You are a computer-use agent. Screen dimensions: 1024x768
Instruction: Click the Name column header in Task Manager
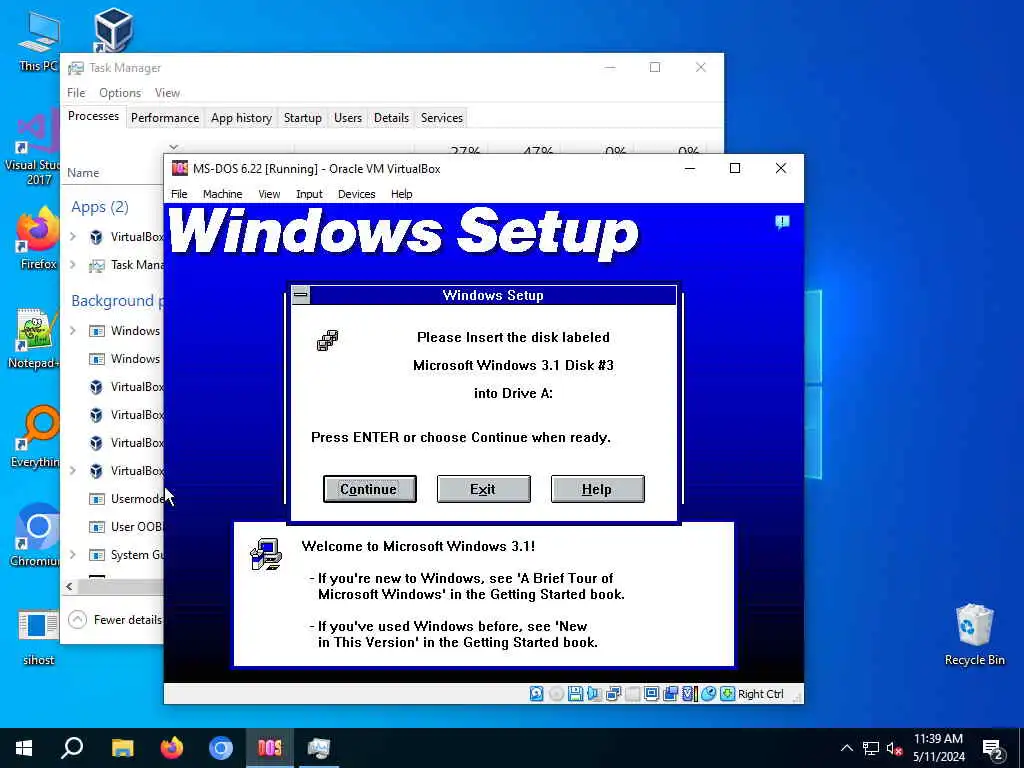(x=83, y=172)
